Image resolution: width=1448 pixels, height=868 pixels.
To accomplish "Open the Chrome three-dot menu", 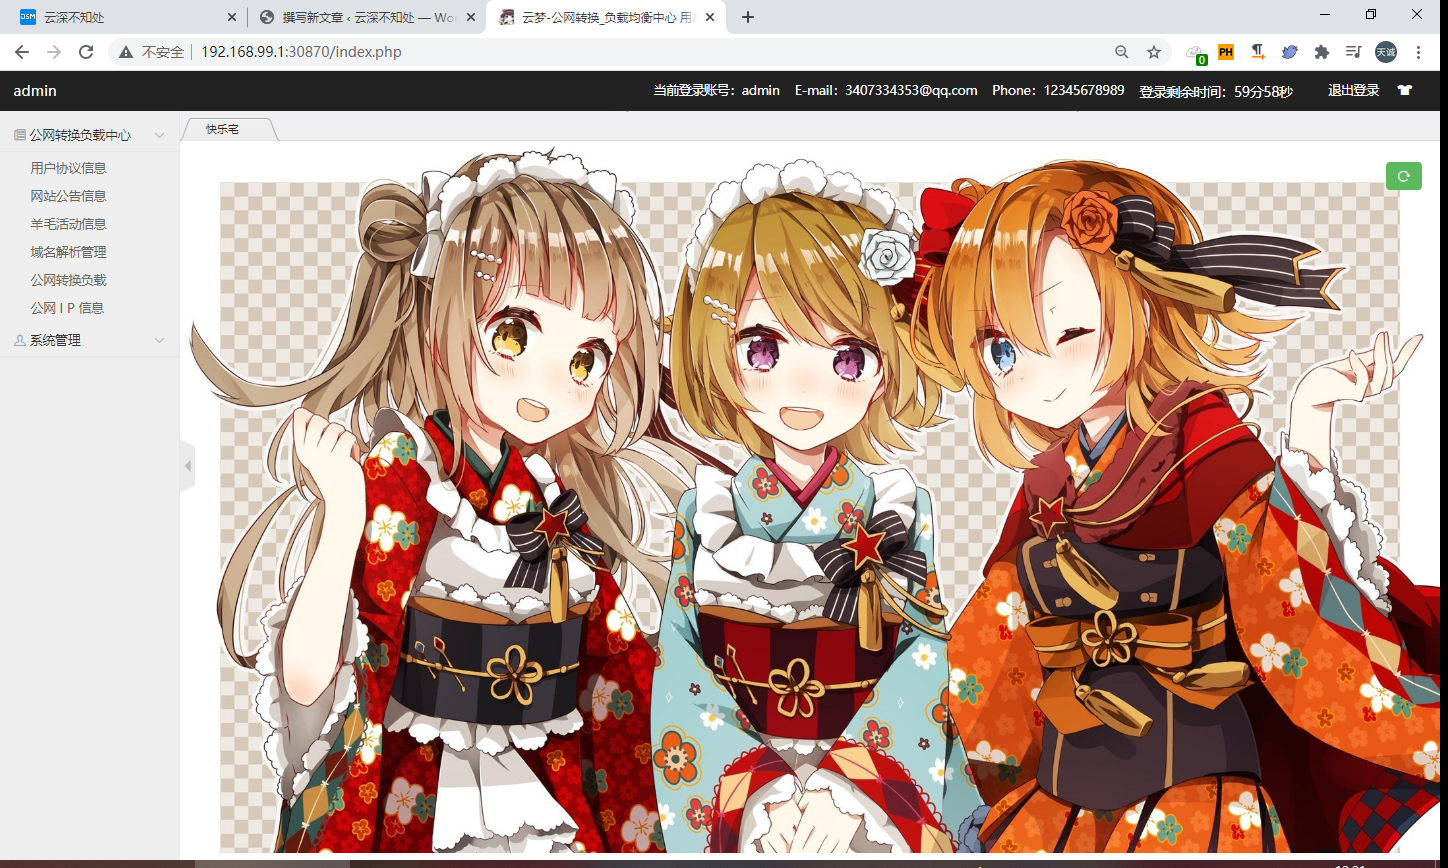I will pos(1418,52).
